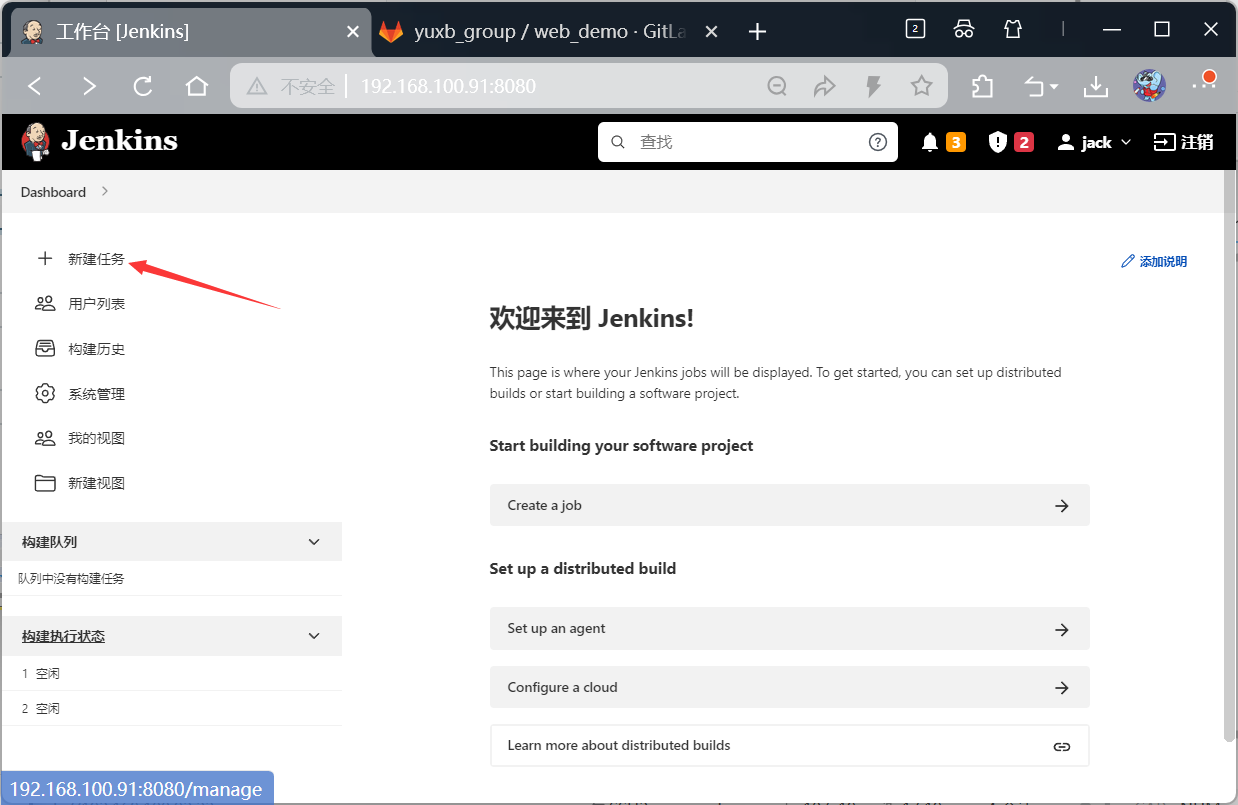Click the gear icon beside 系统管理

(44, 394)
